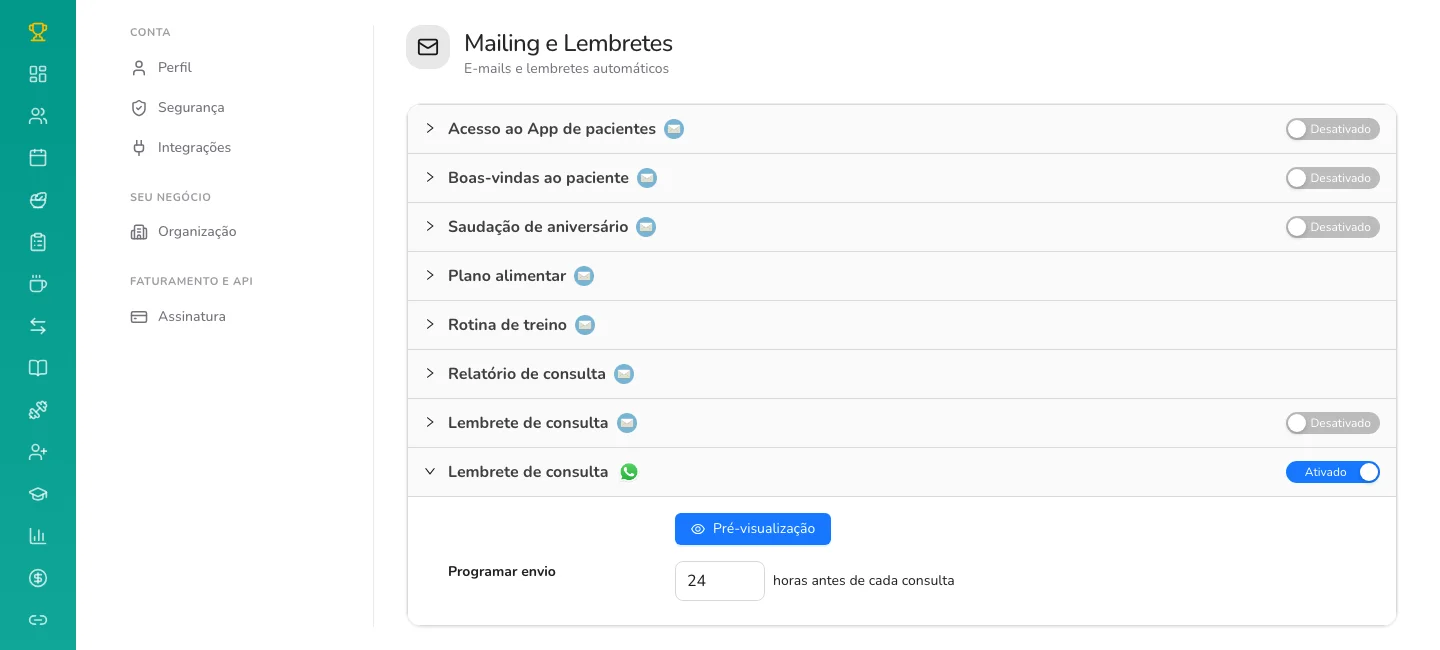Click the email badge beside Plano alimentar
This screenshot has width=1440, height=650.
(584, 276)
